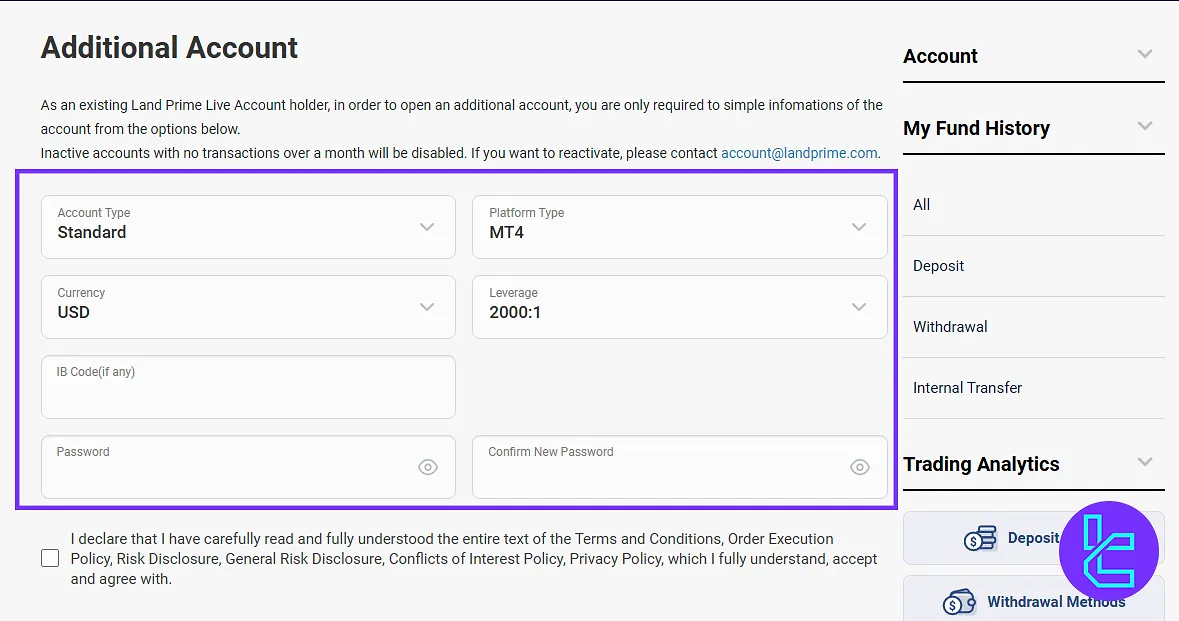Check the Terms and Conditions agreement box
The width and height of the screenshot is (1179, 621).
(50, 558)
